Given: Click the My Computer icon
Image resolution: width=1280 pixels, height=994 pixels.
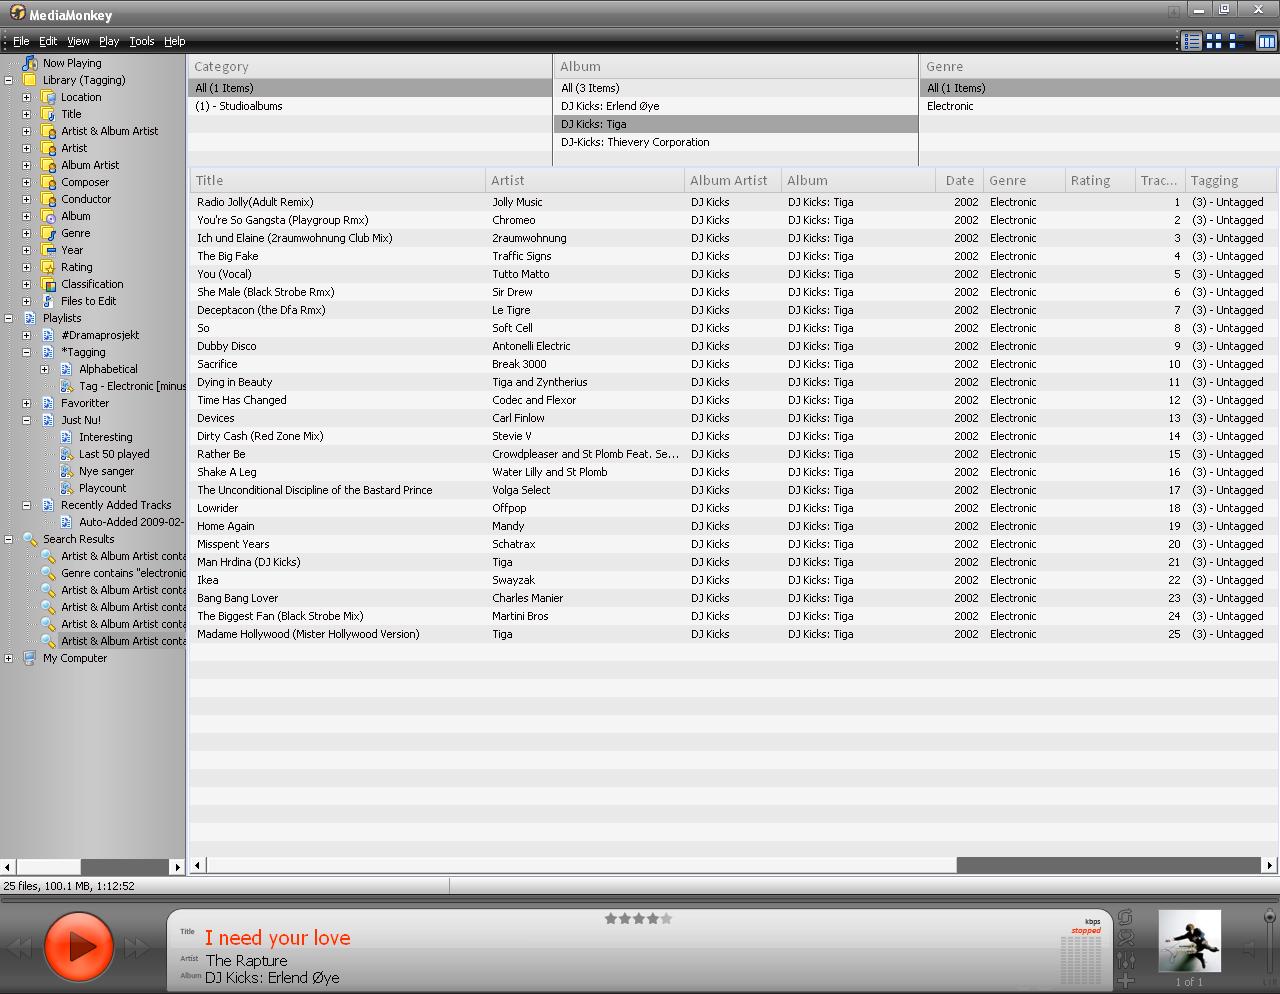Looking at the screenshot, I should [x=30, y=658].
